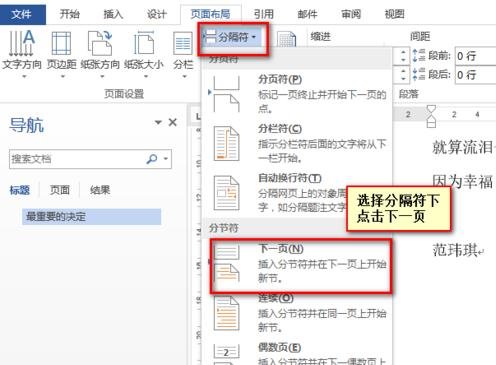
Task: Choose 分栏符(C) column break option
Action: click(x=297, y=144)
